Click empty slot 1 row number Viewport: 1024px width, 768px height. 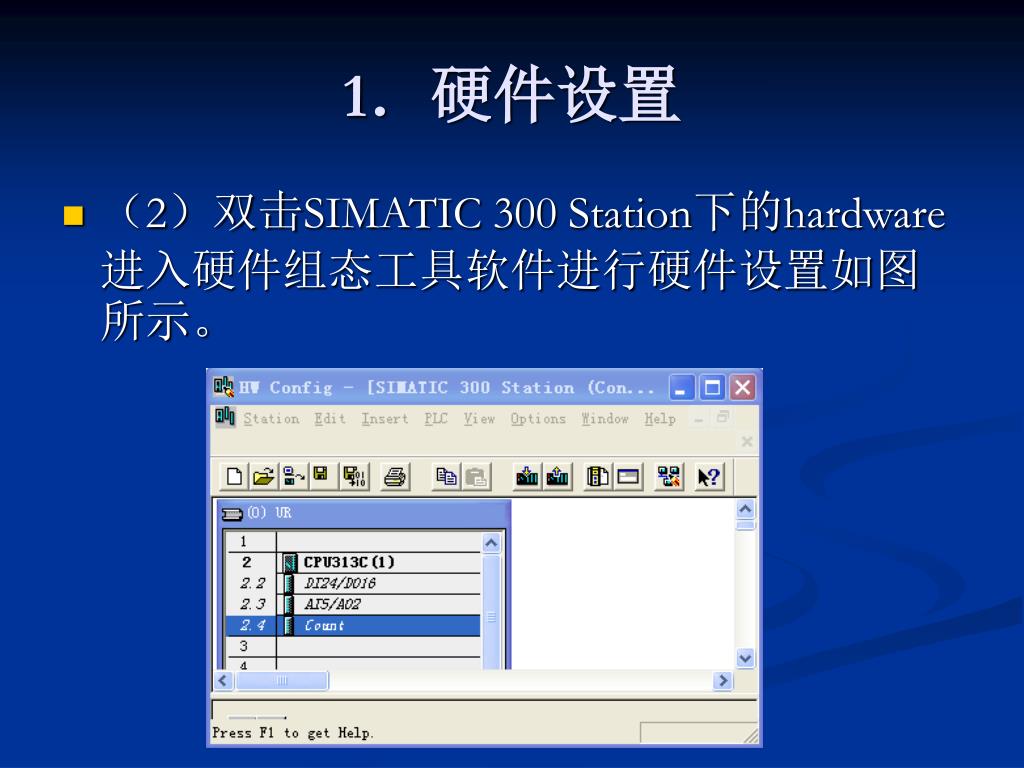pyautogui.click(x=244, y=541)
